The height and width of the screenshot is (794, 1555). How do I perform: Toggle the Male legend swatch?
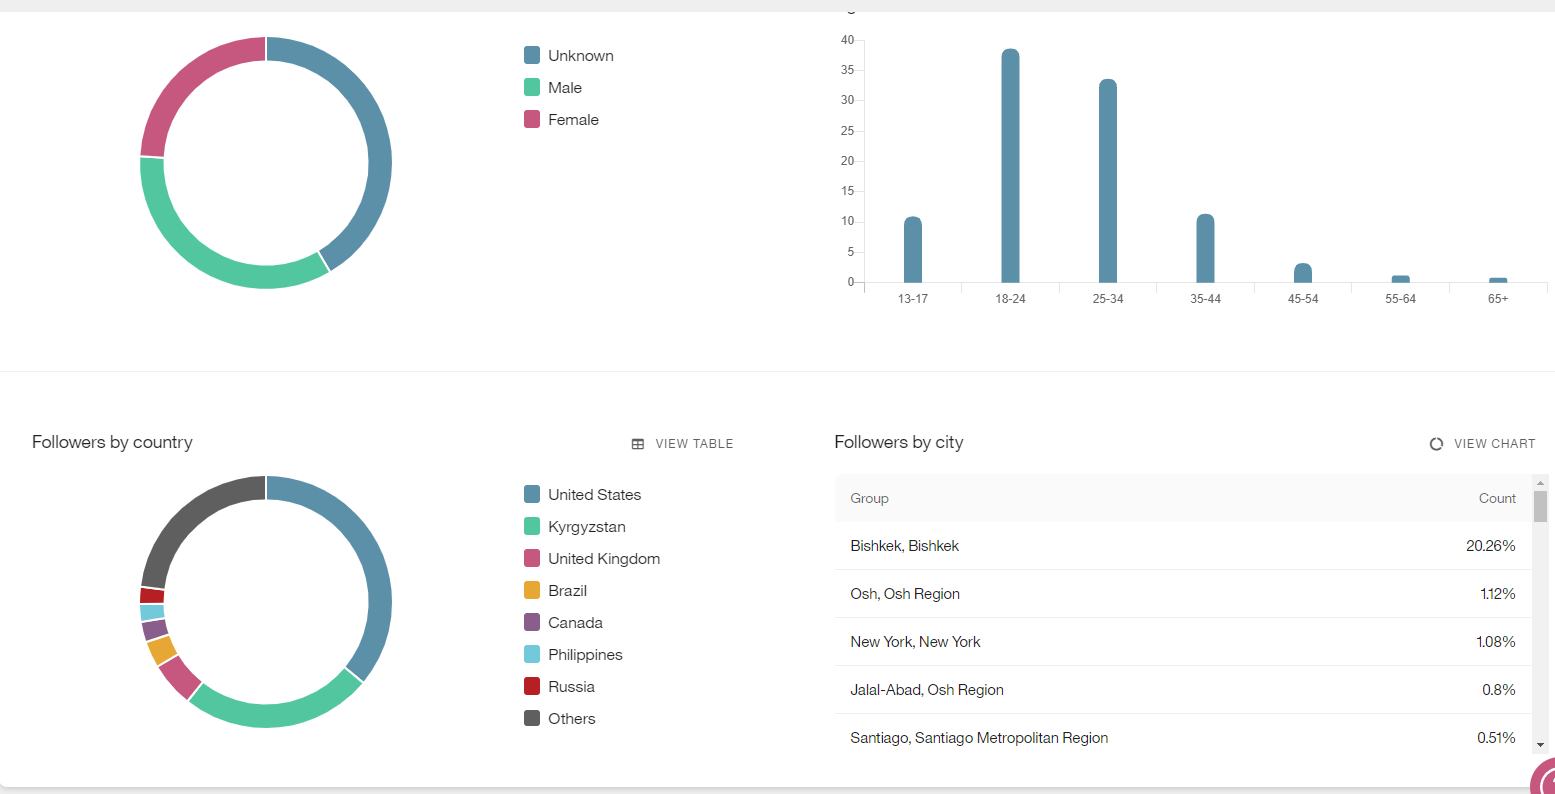[532, 88]
